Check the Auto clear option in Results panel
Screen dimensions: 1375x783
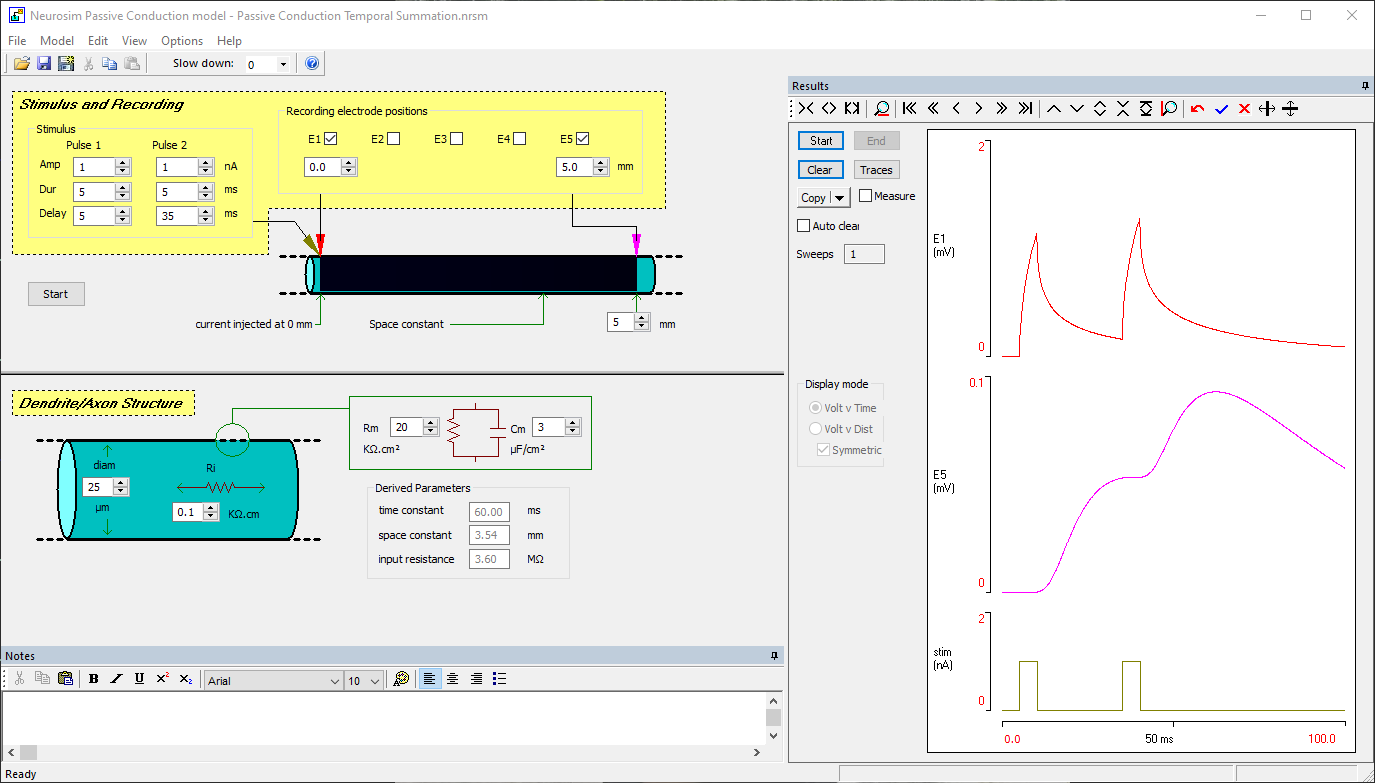(x=803, y=225)
